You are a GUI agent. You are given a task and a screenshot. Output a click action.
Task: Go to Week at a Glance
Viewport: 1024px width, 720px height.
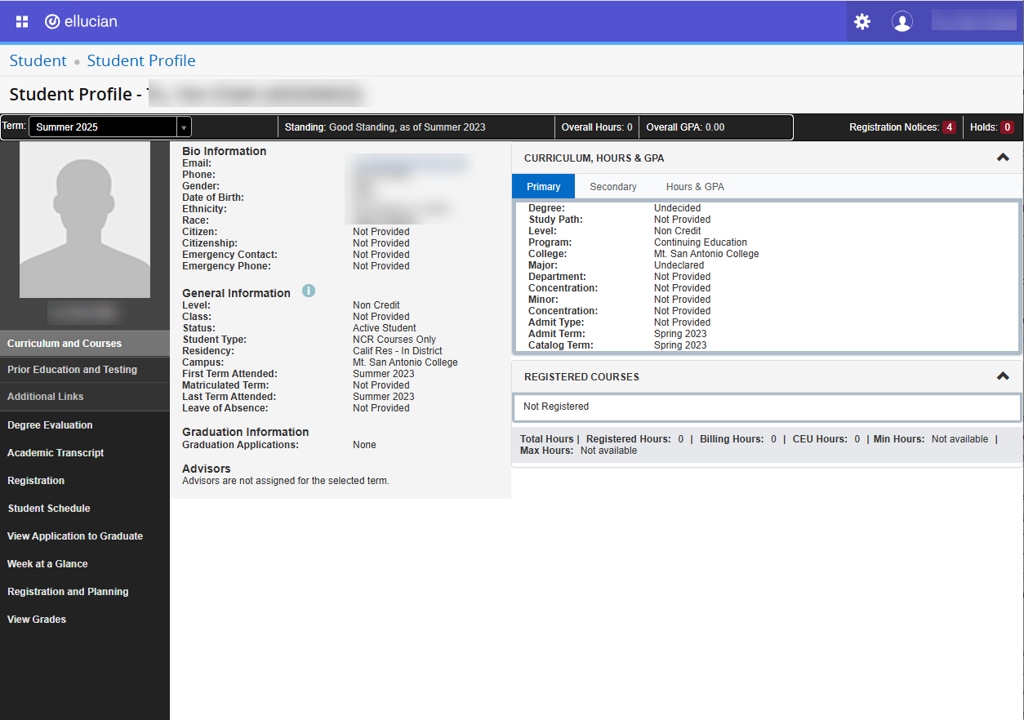click(47, 564)
